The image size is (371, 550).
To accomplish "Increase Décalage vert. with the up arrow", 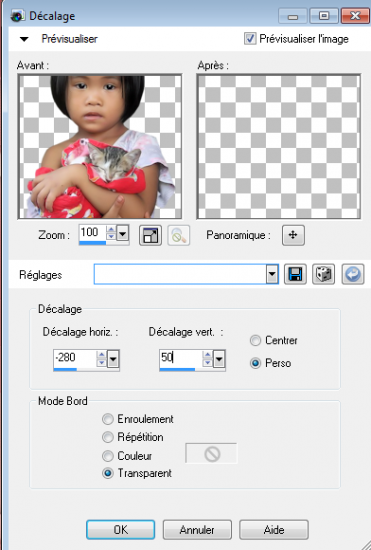I will coord(207,354).
